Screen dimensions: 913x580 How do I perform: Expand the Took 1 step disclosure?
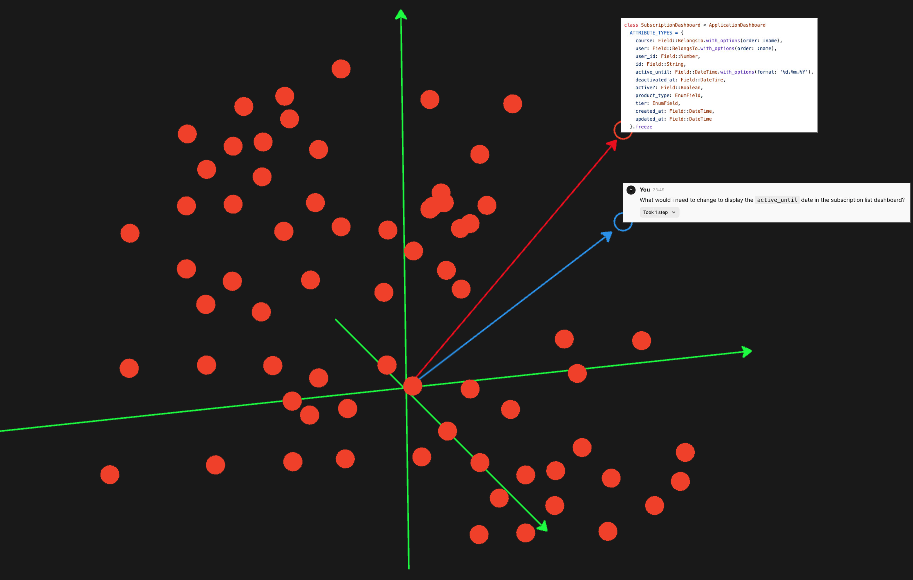657,212
